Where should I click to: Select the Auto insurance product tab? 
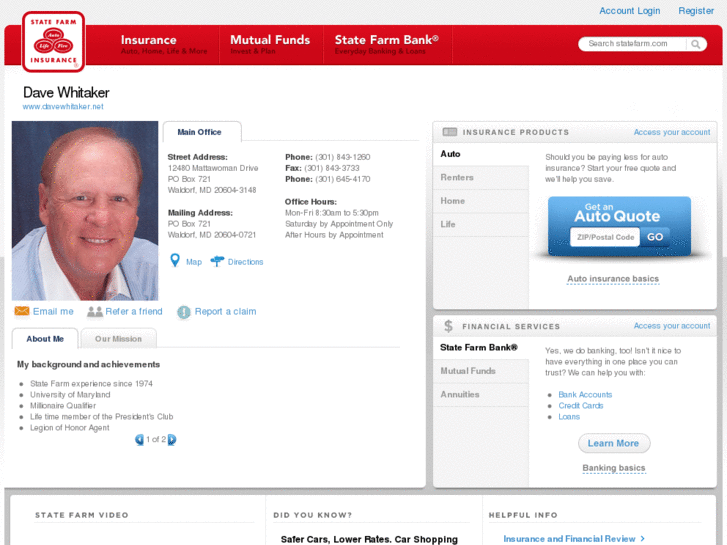481,154
